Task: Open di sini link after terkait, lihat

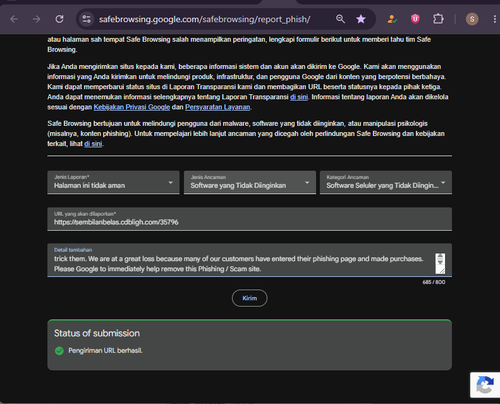Action: pos(93,144)
